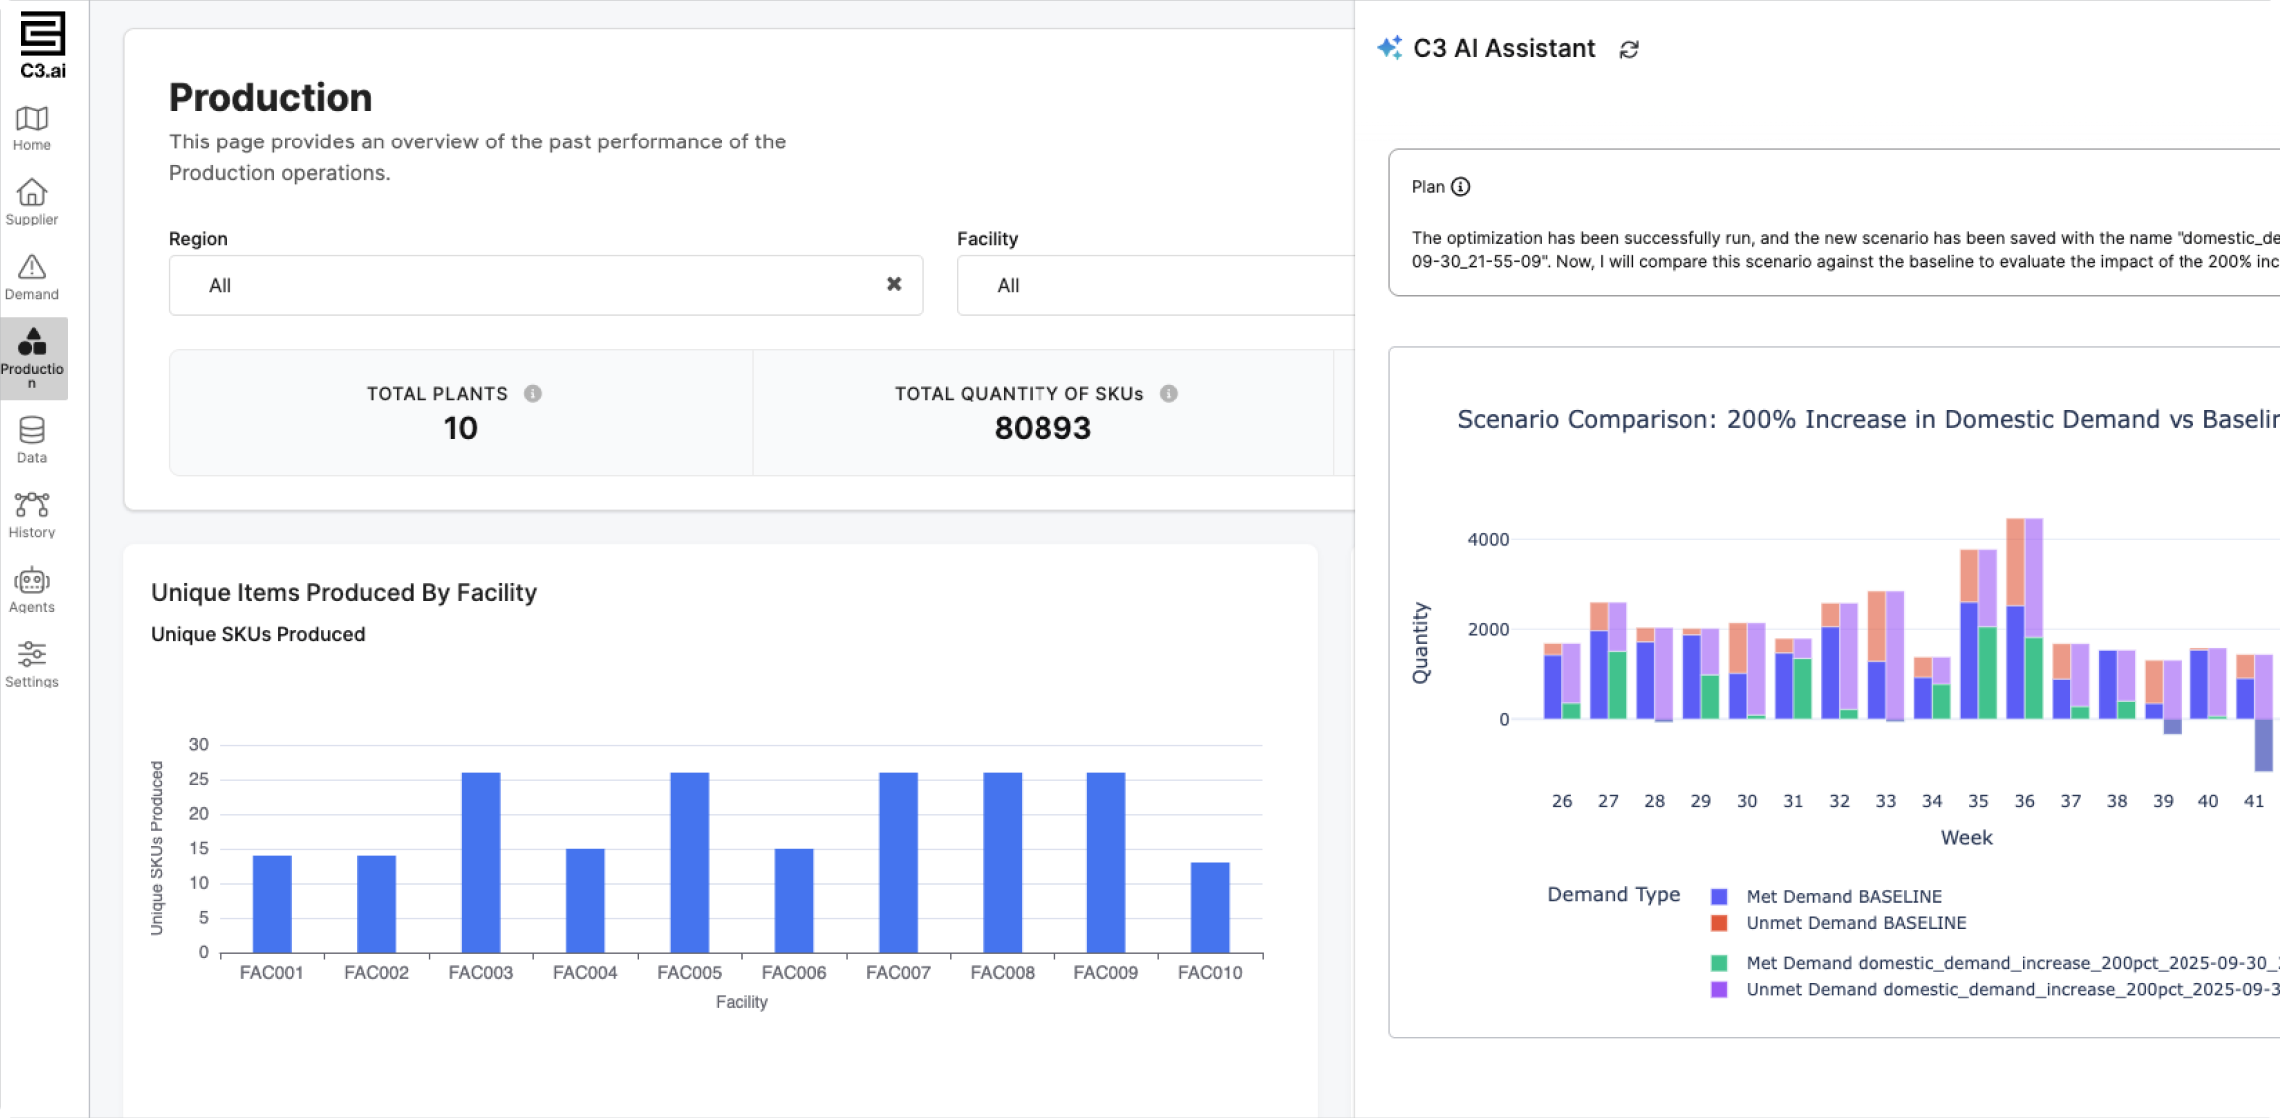Screen dimensions: 2280x1118
Task: Click the C3 AI Assistant sparkle icon
Action: tap(1390, 48)
